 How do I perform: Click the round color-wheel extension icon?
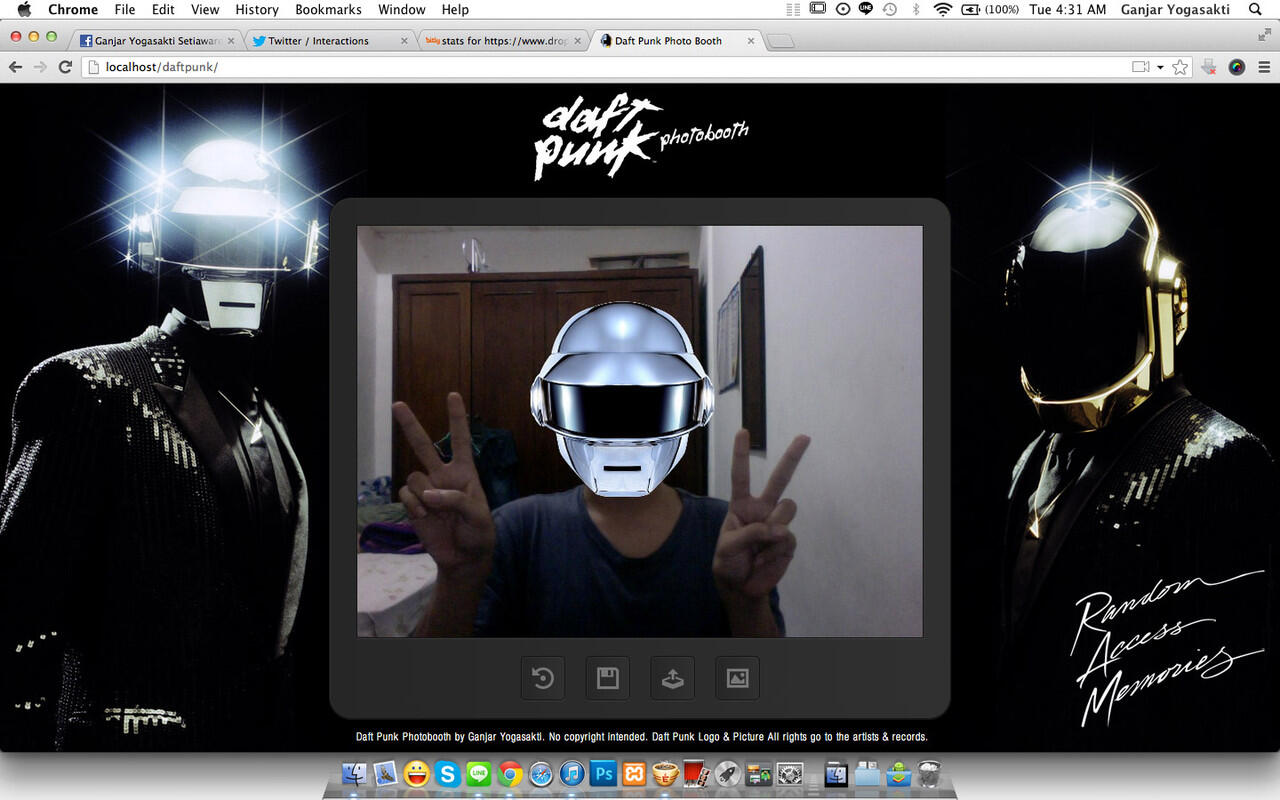coord(1237,67)
